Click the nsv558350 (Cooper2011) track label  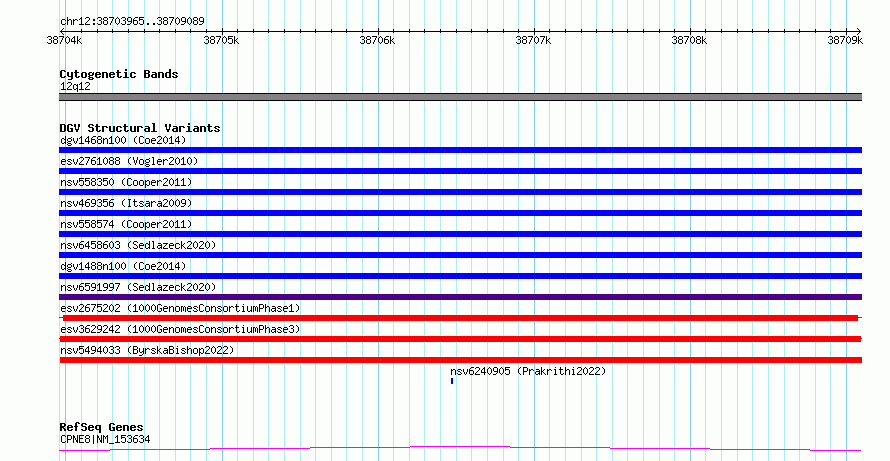click(x=126, y=182)
